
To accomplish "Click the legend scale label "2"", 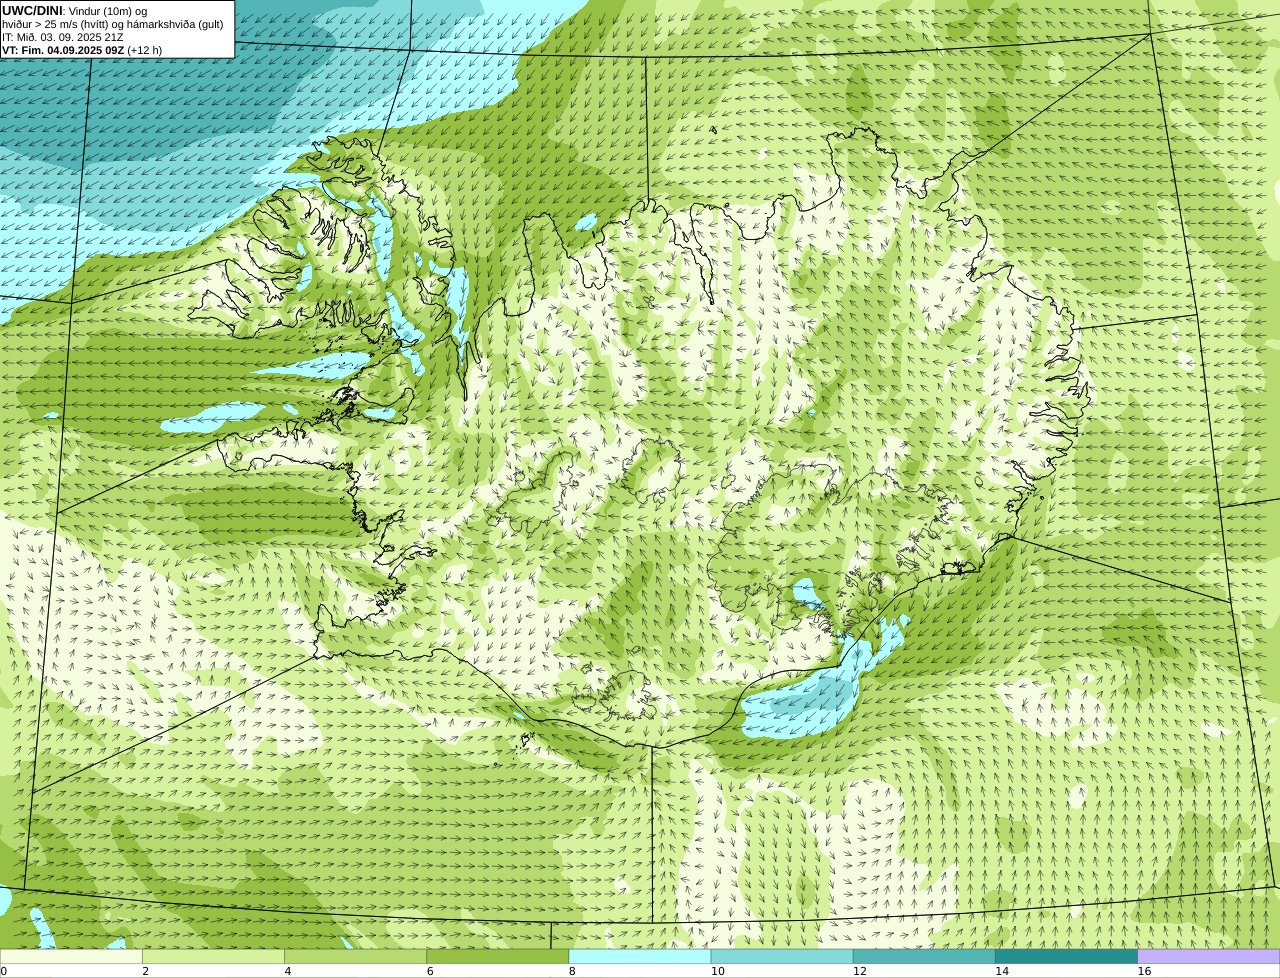I will (x=145, y=971).
